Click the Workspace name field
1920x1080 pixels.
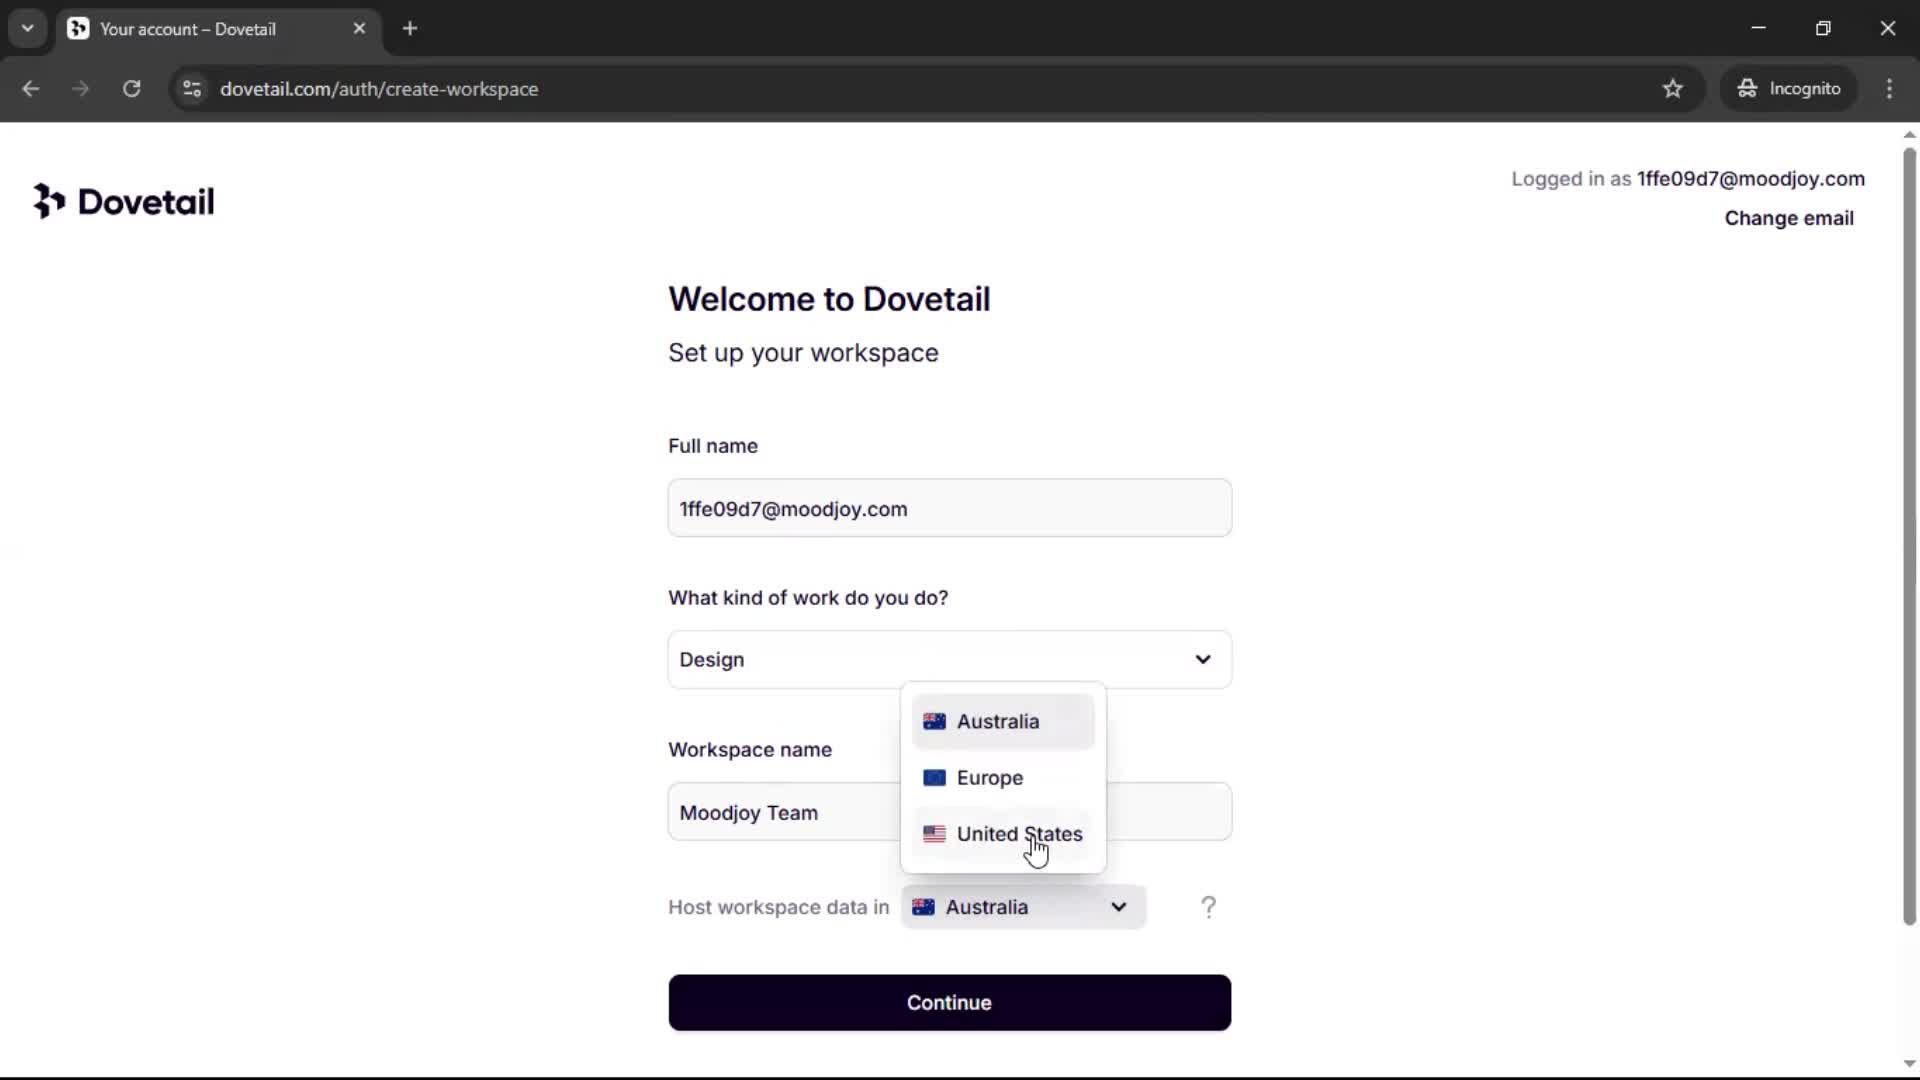coord(780,813)
